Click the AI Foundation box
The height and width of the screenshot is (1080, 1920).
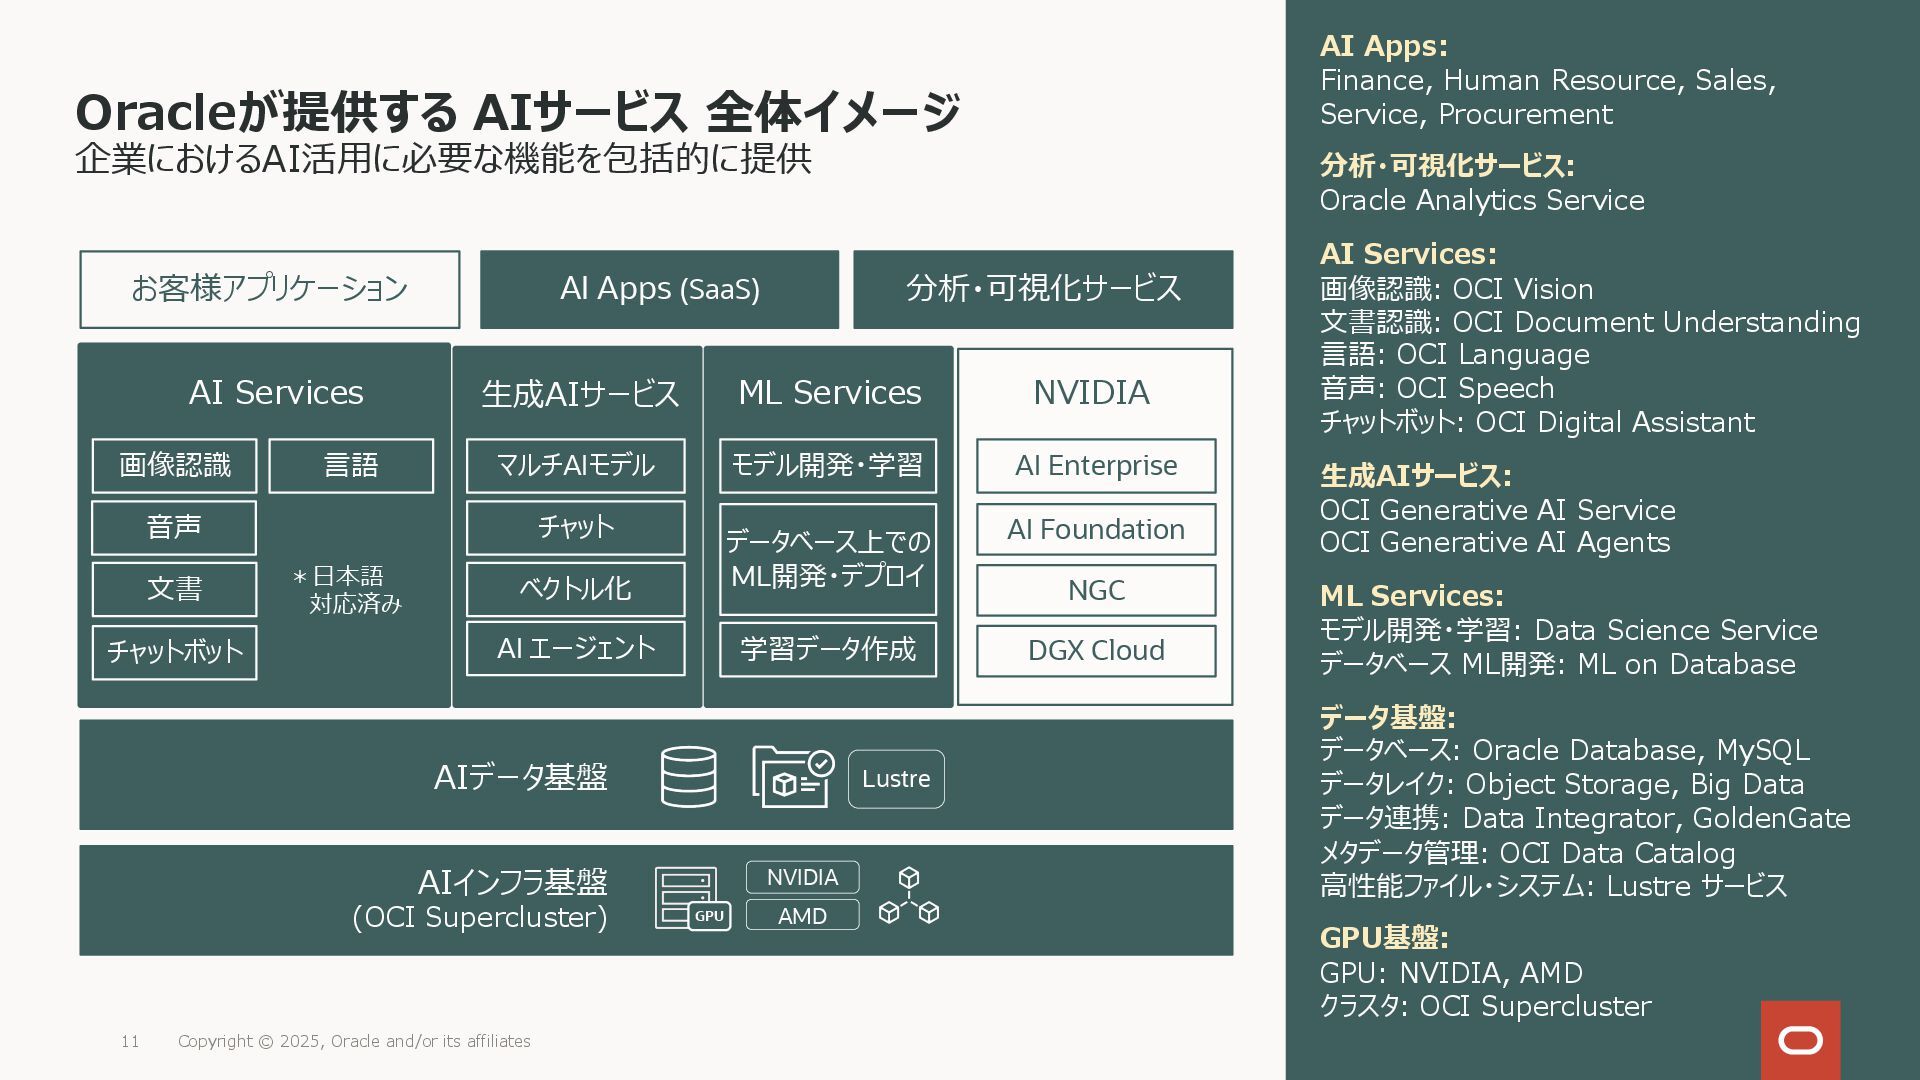(1096, 529)
